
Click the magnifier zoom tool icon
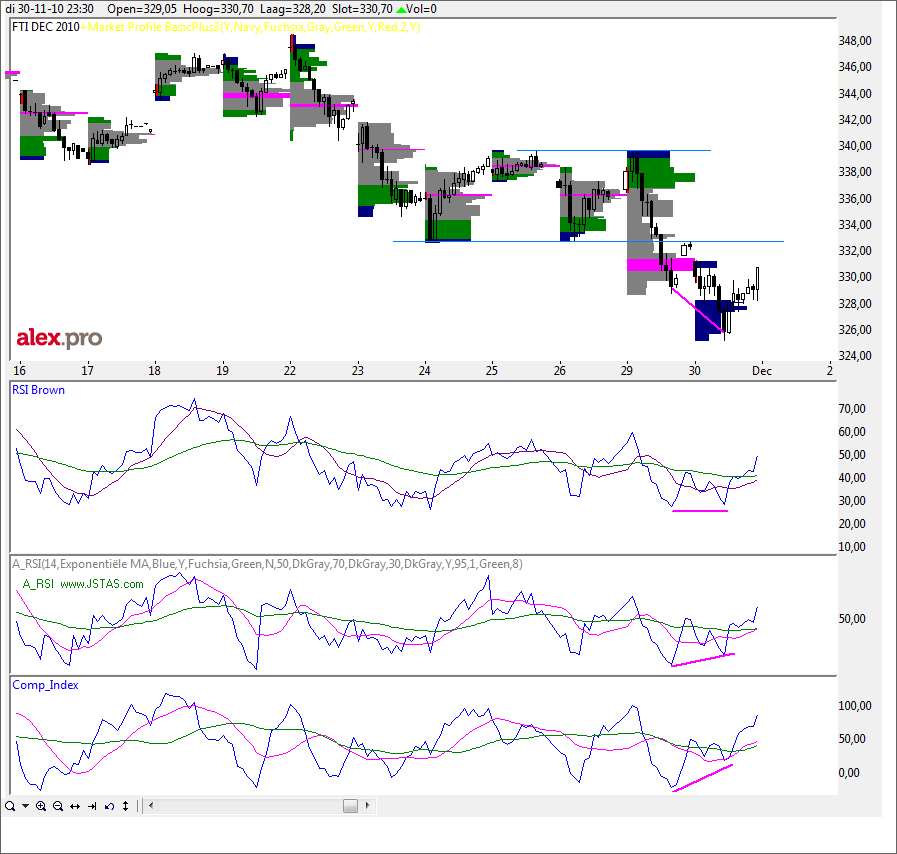9,806
